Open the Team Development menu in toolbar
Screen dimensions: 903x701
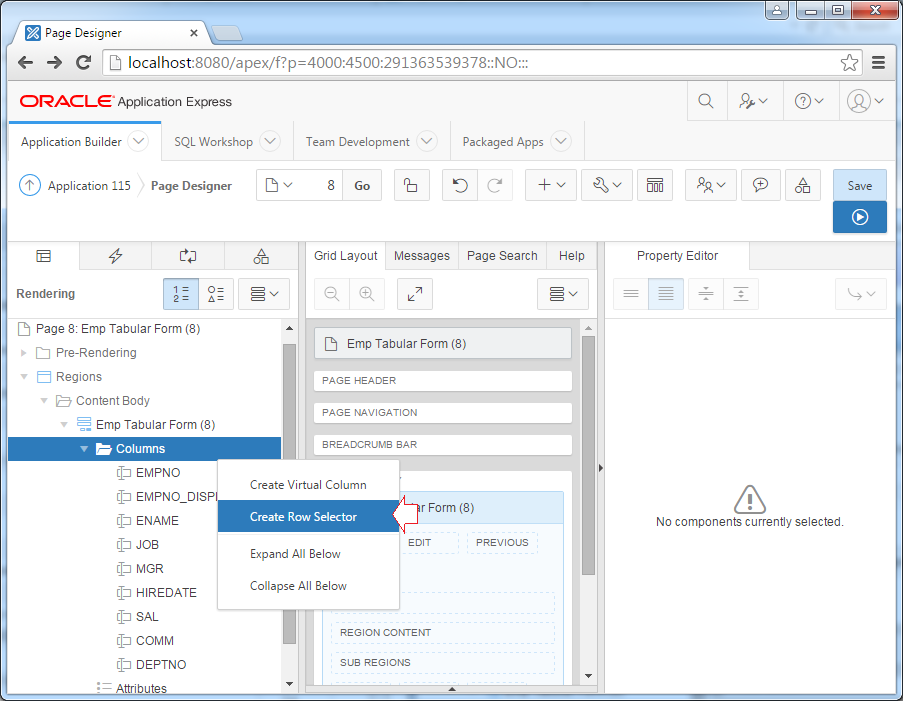[x=711, y=185]
